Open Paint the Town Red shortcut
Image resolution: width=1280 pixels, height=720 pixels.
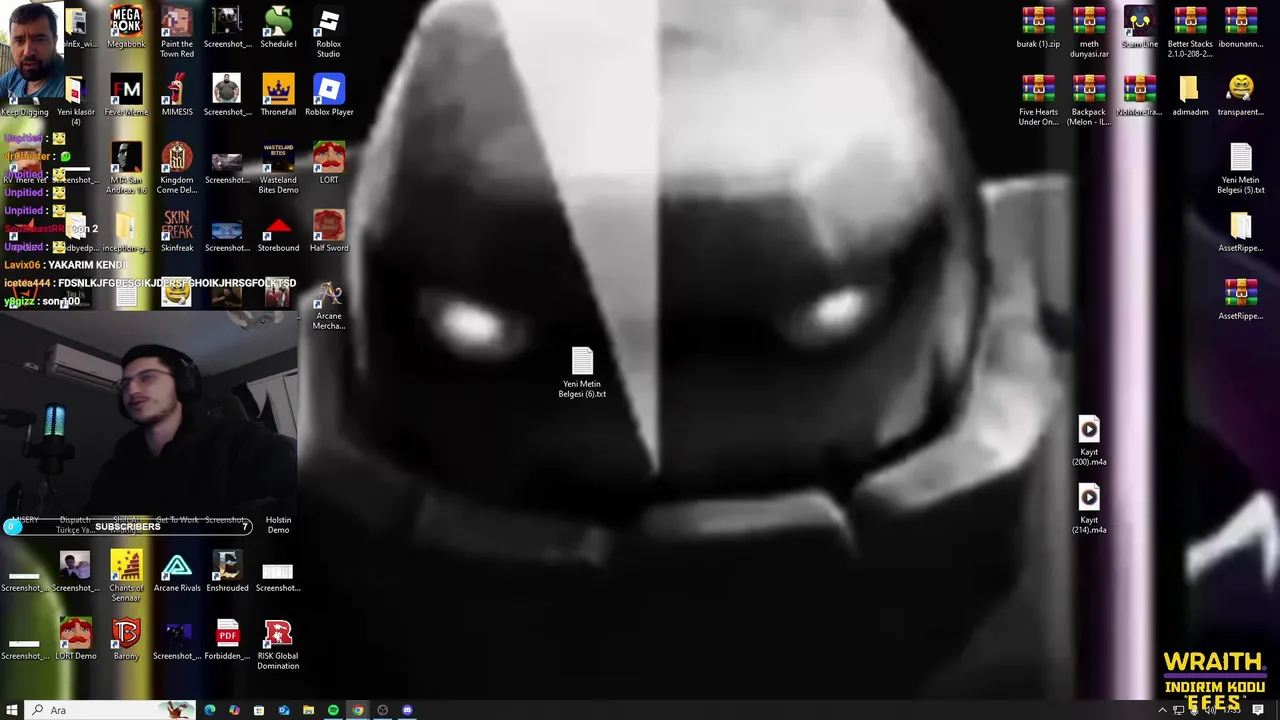point(177,32)
